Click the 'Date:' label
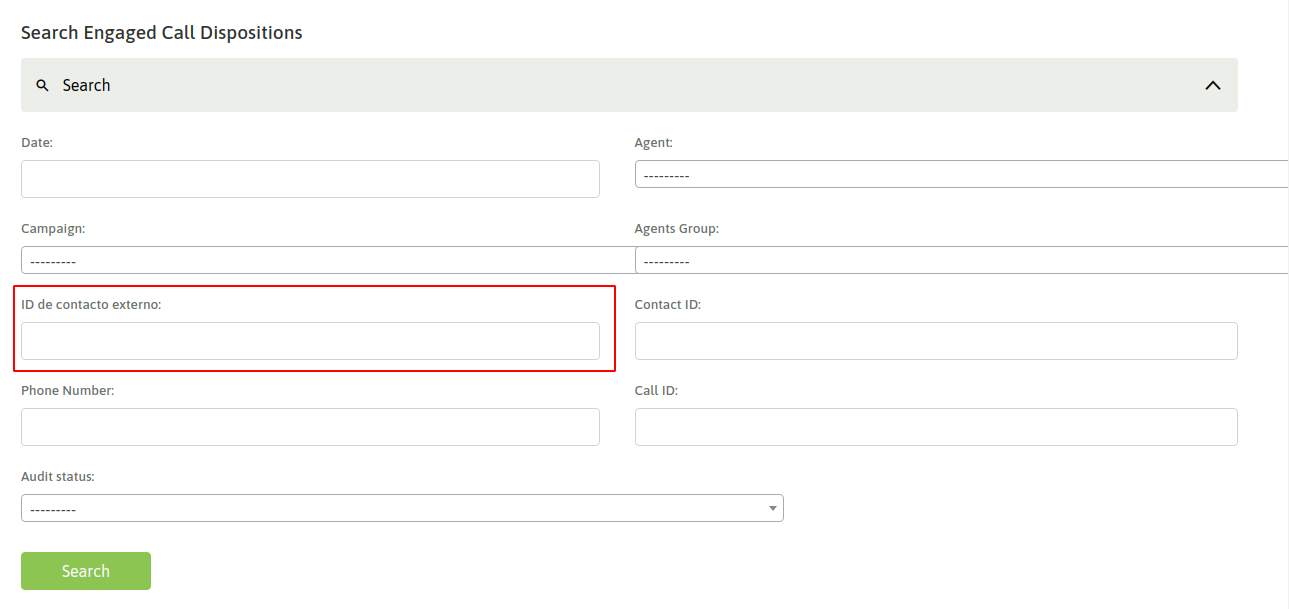 37,143
